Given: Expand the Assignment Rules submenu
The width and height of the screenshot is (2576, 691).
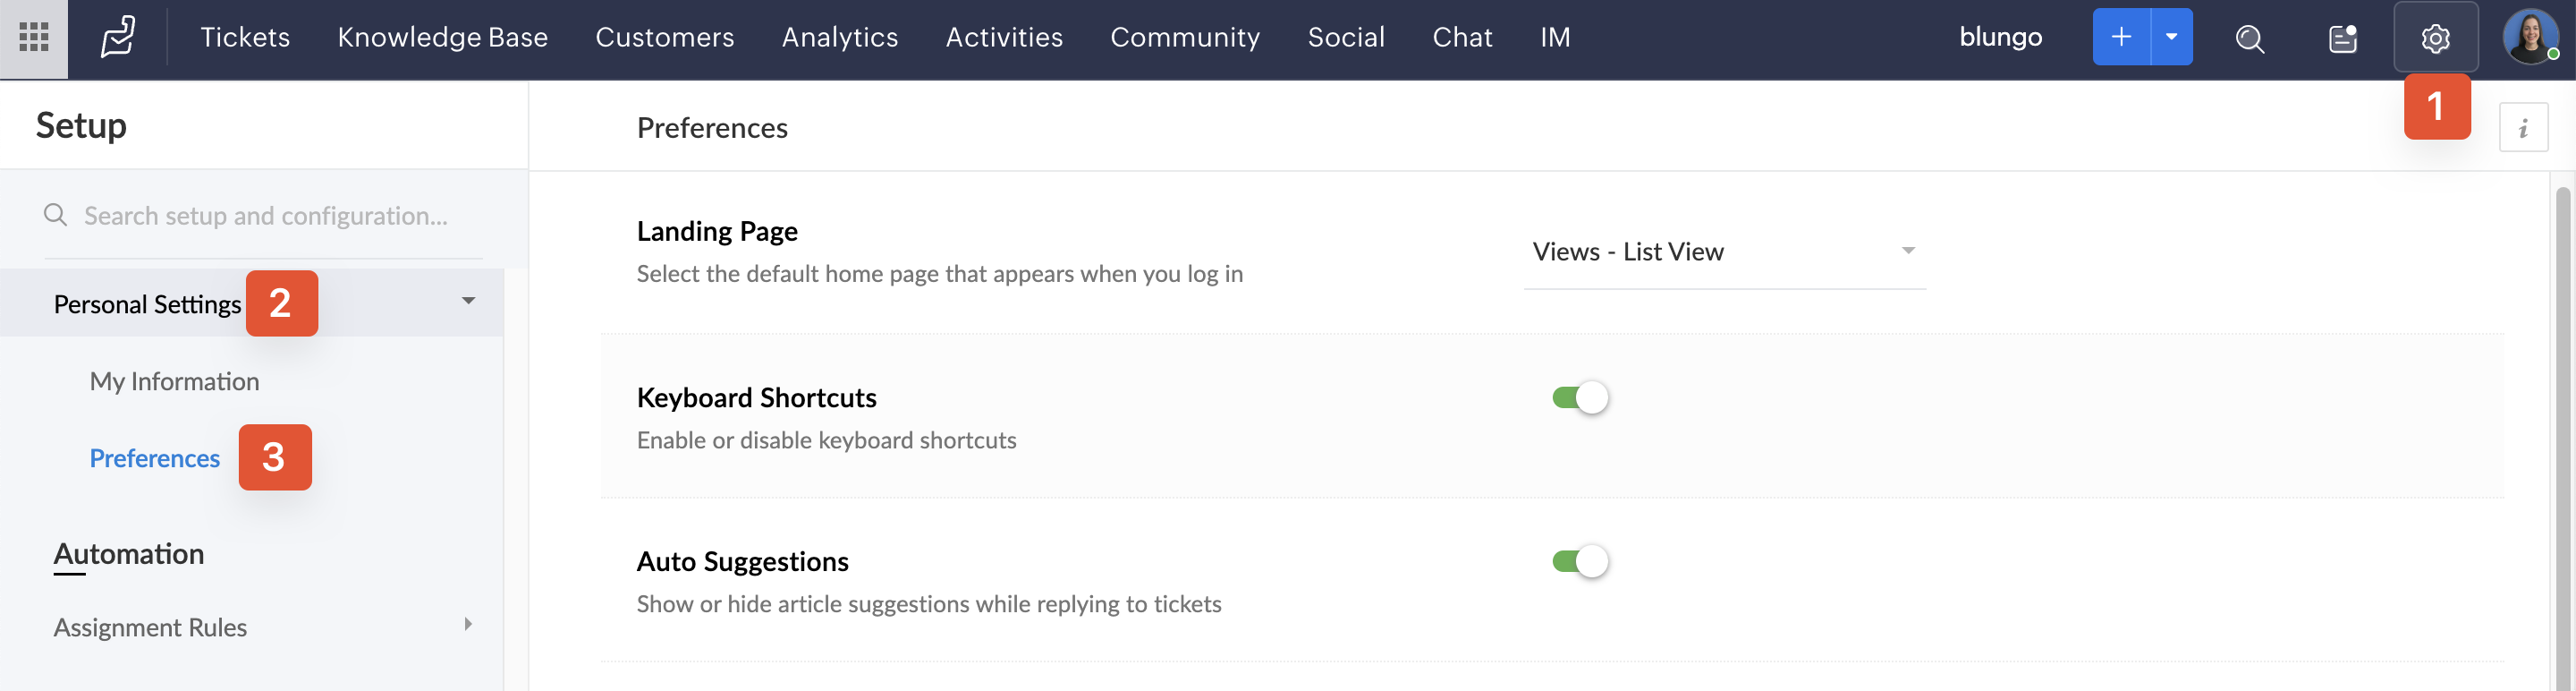Looking at the screenshot, I should point(468,625).
